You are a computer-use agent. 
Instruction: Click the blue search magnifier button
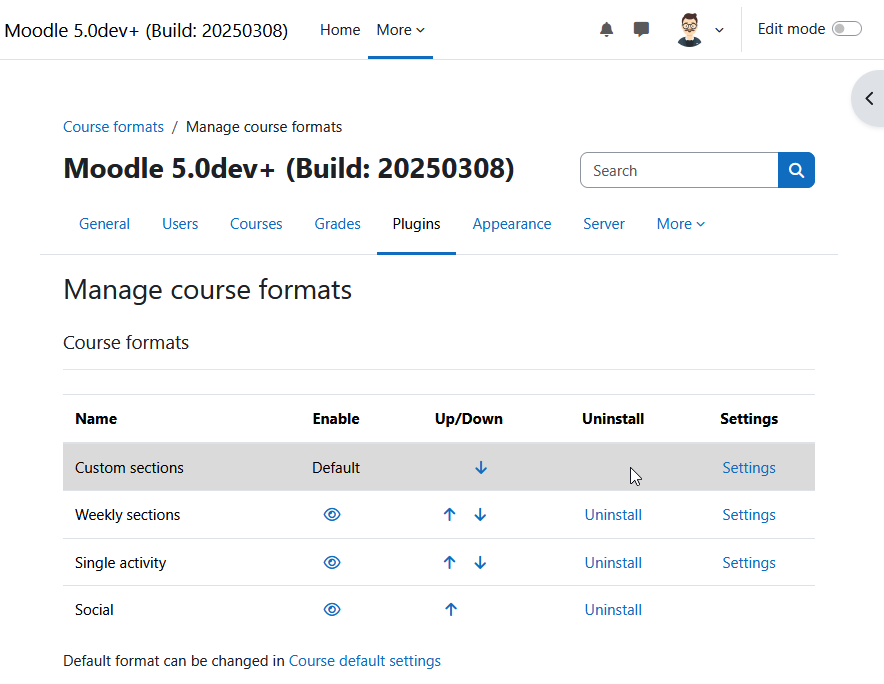click(x=796, y=170)
